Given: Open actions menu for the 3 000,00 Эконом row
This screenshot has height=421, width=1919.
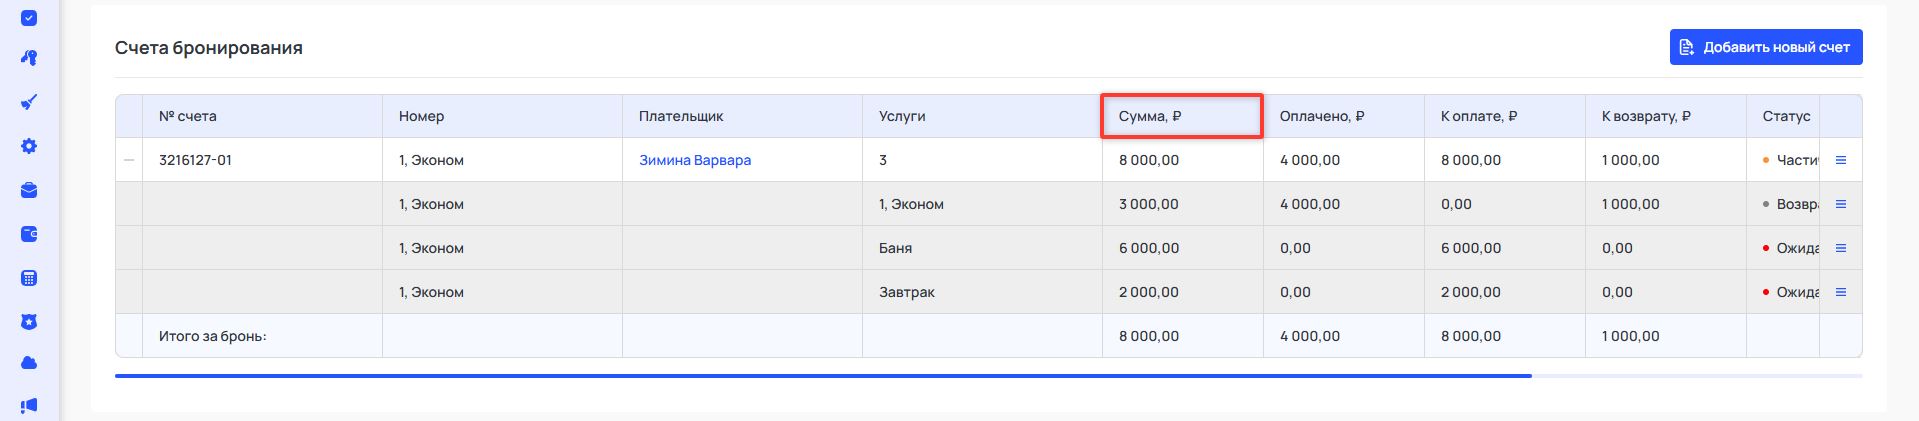Looking at the screenshot, I should [x=1840, y=204].
